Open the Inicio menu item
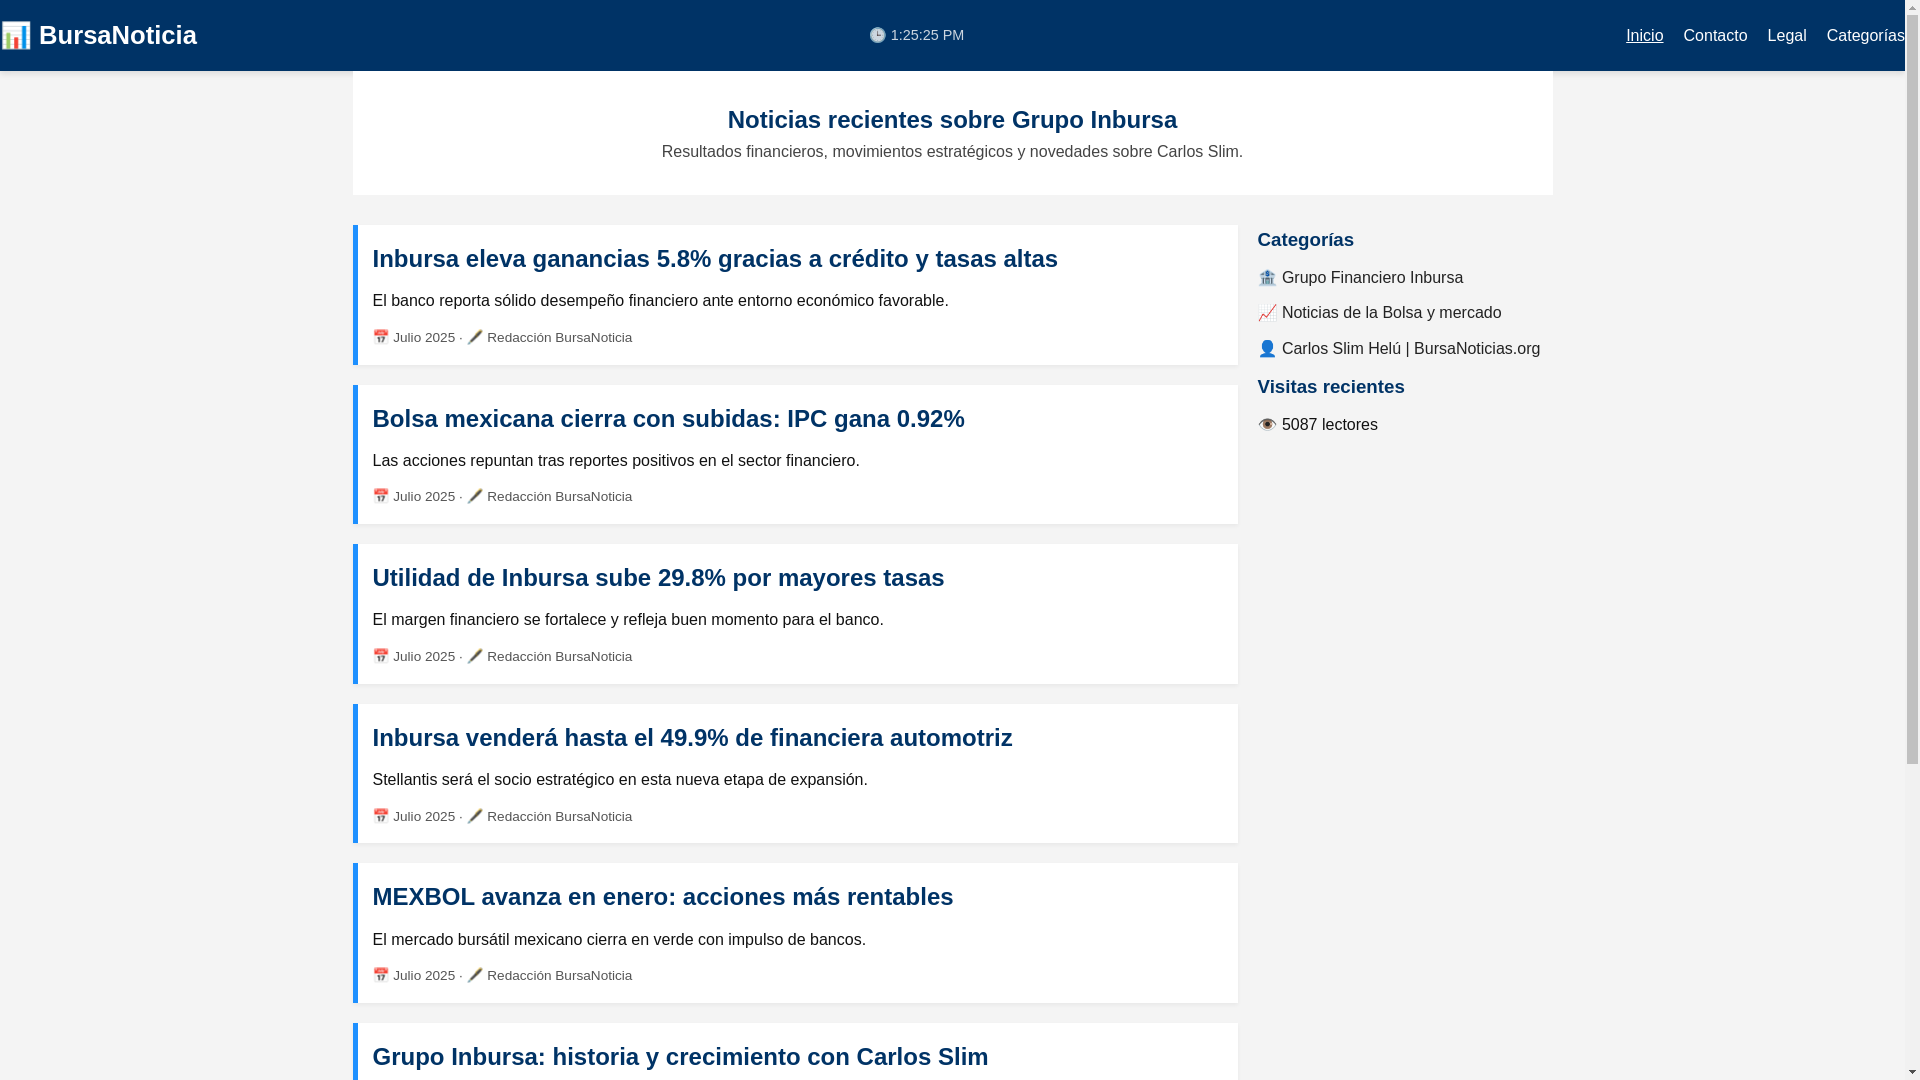 tap(1644, 36)
